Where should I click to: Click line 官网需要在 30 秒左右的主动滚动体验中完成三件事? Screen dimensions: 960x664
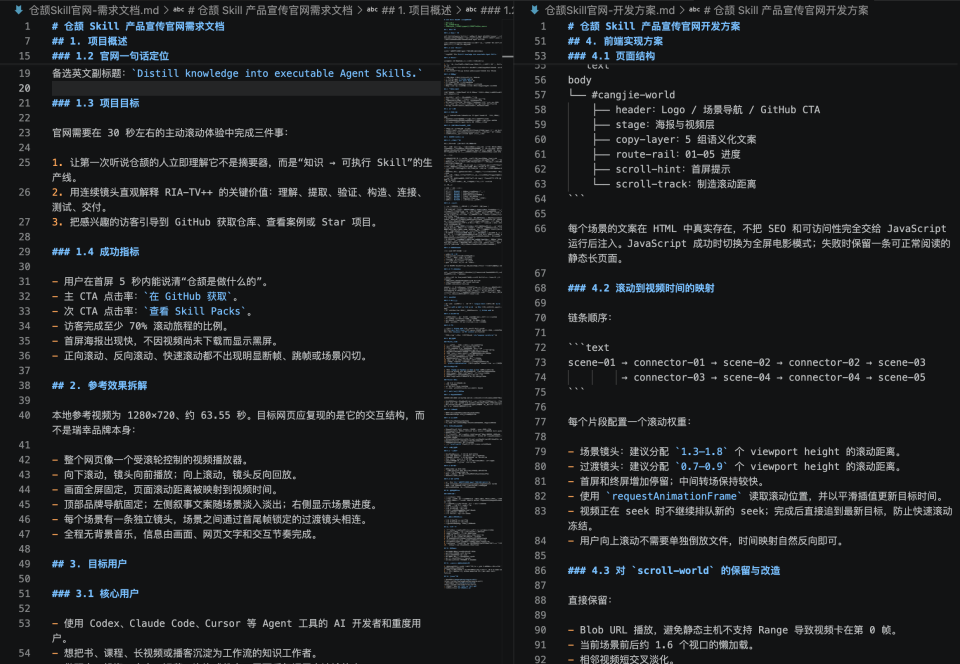[170, 133]
